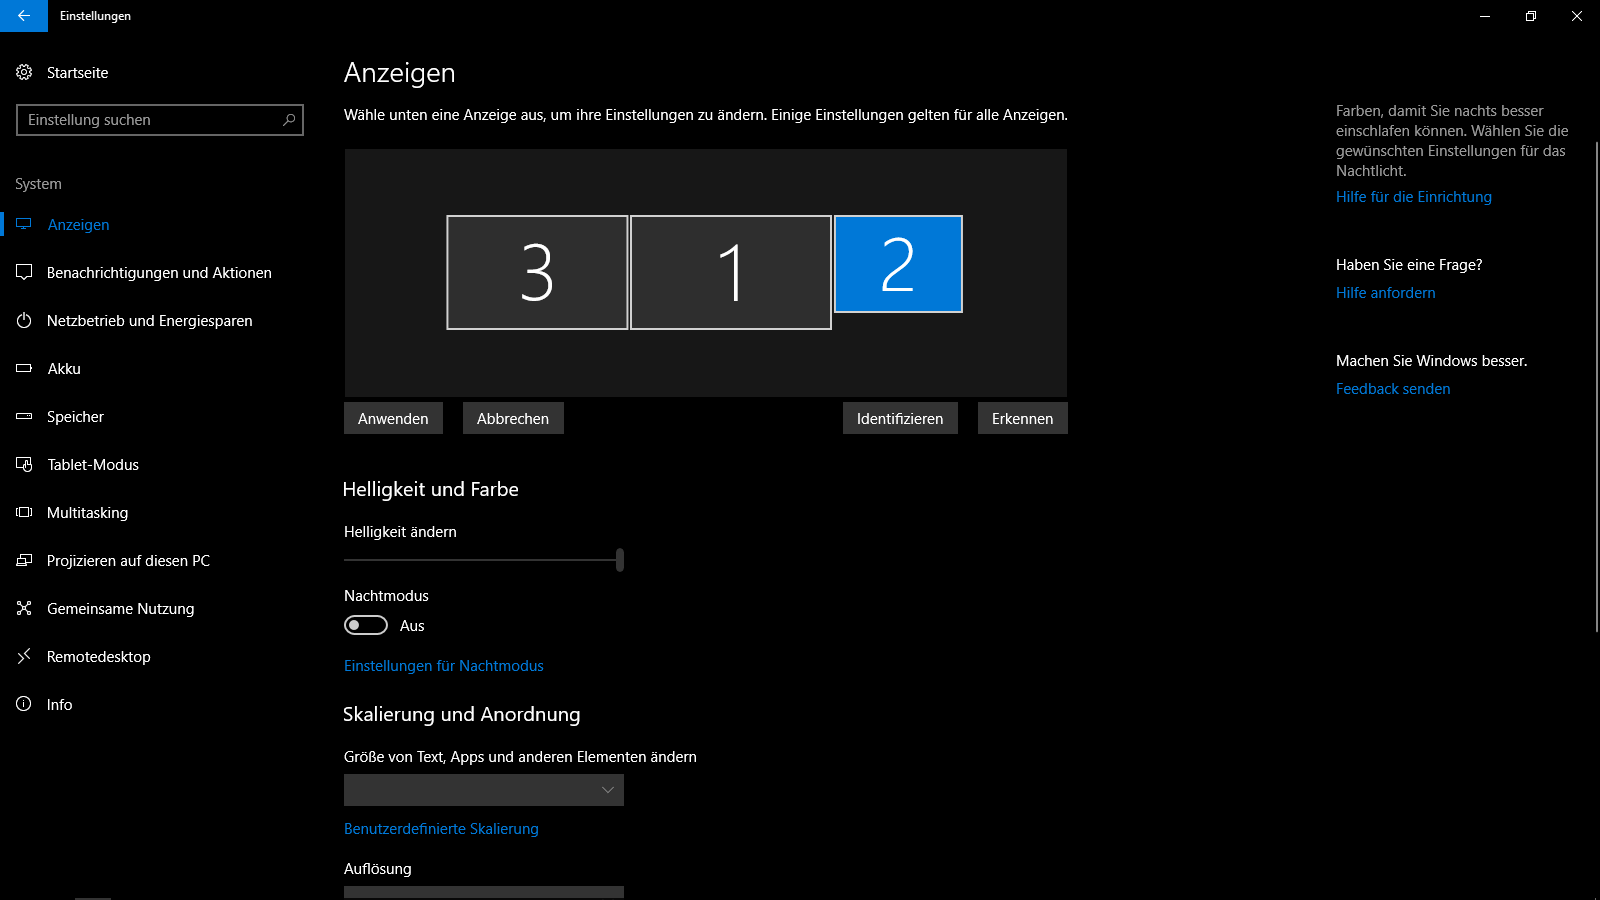This screenshot has width=1600, height=900.
Task: Open Benutzerdefinierte Skalierung link
Action: tap(441, 829)
